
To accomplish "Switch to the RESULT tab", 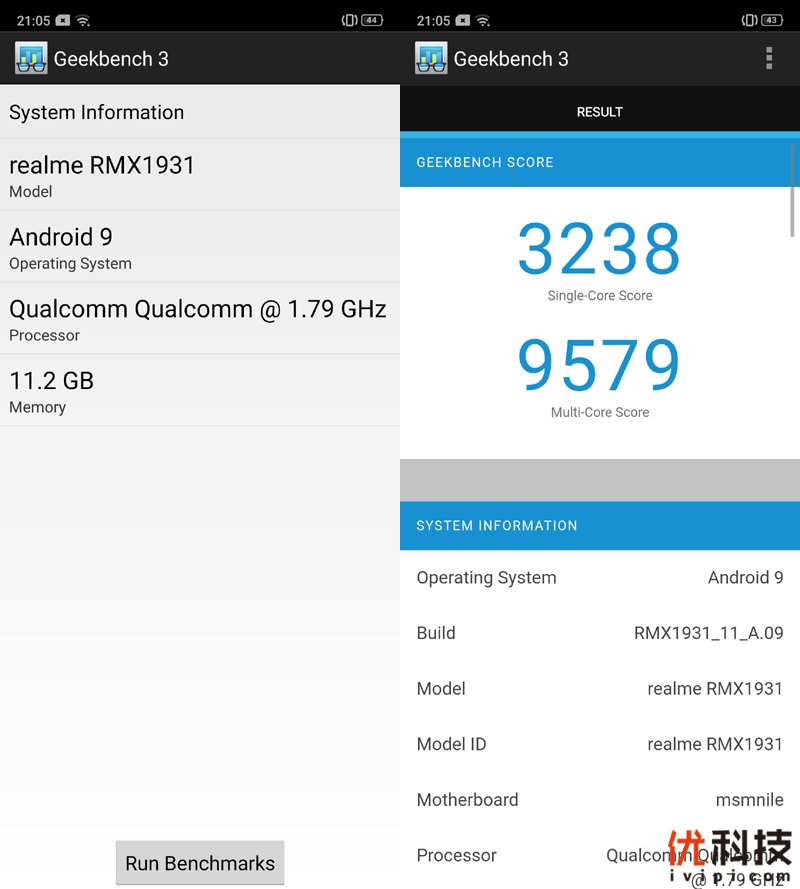I will coord(599,111).
